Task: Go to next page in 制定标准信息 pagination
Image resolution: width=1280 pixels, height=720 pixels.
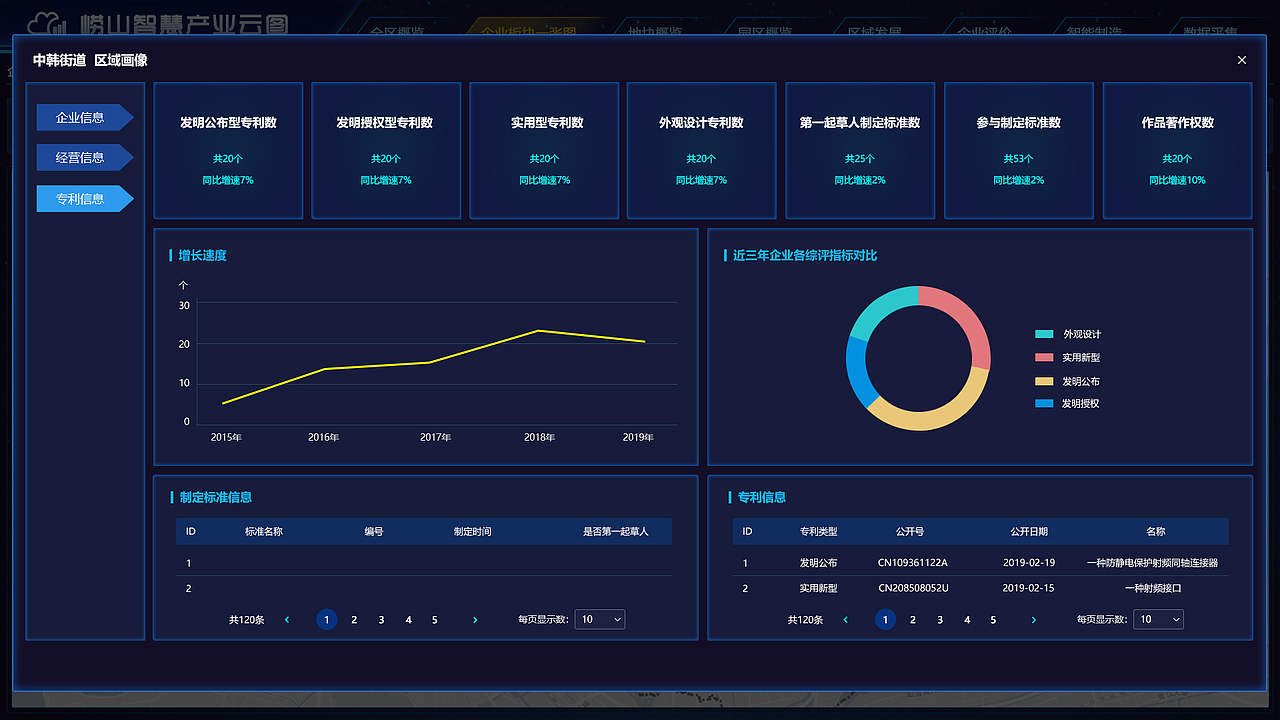Action: pos(475,620)
